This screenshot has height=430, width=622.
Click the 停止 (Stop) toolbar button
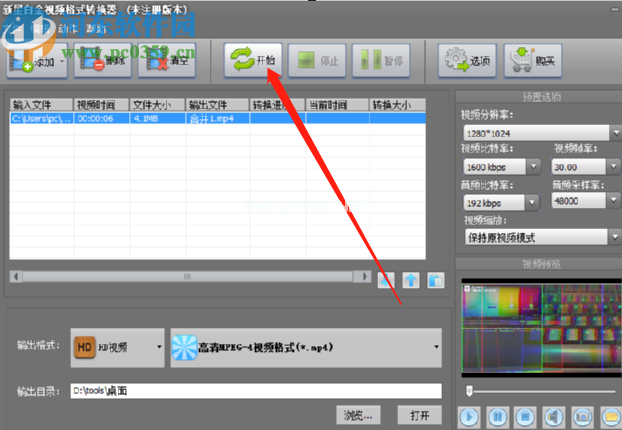coord(316,61)
